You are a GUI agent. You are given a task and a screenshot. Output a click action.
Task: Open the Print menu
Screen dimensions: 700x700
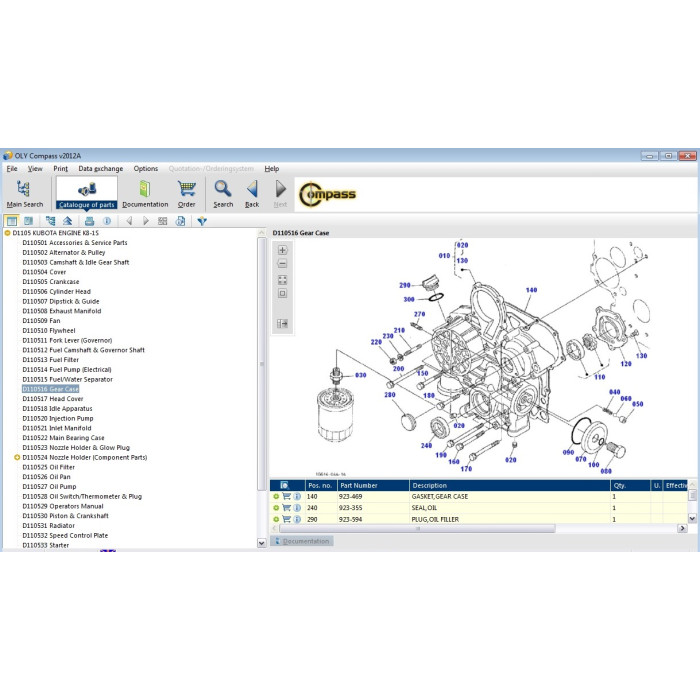point(60,168)
